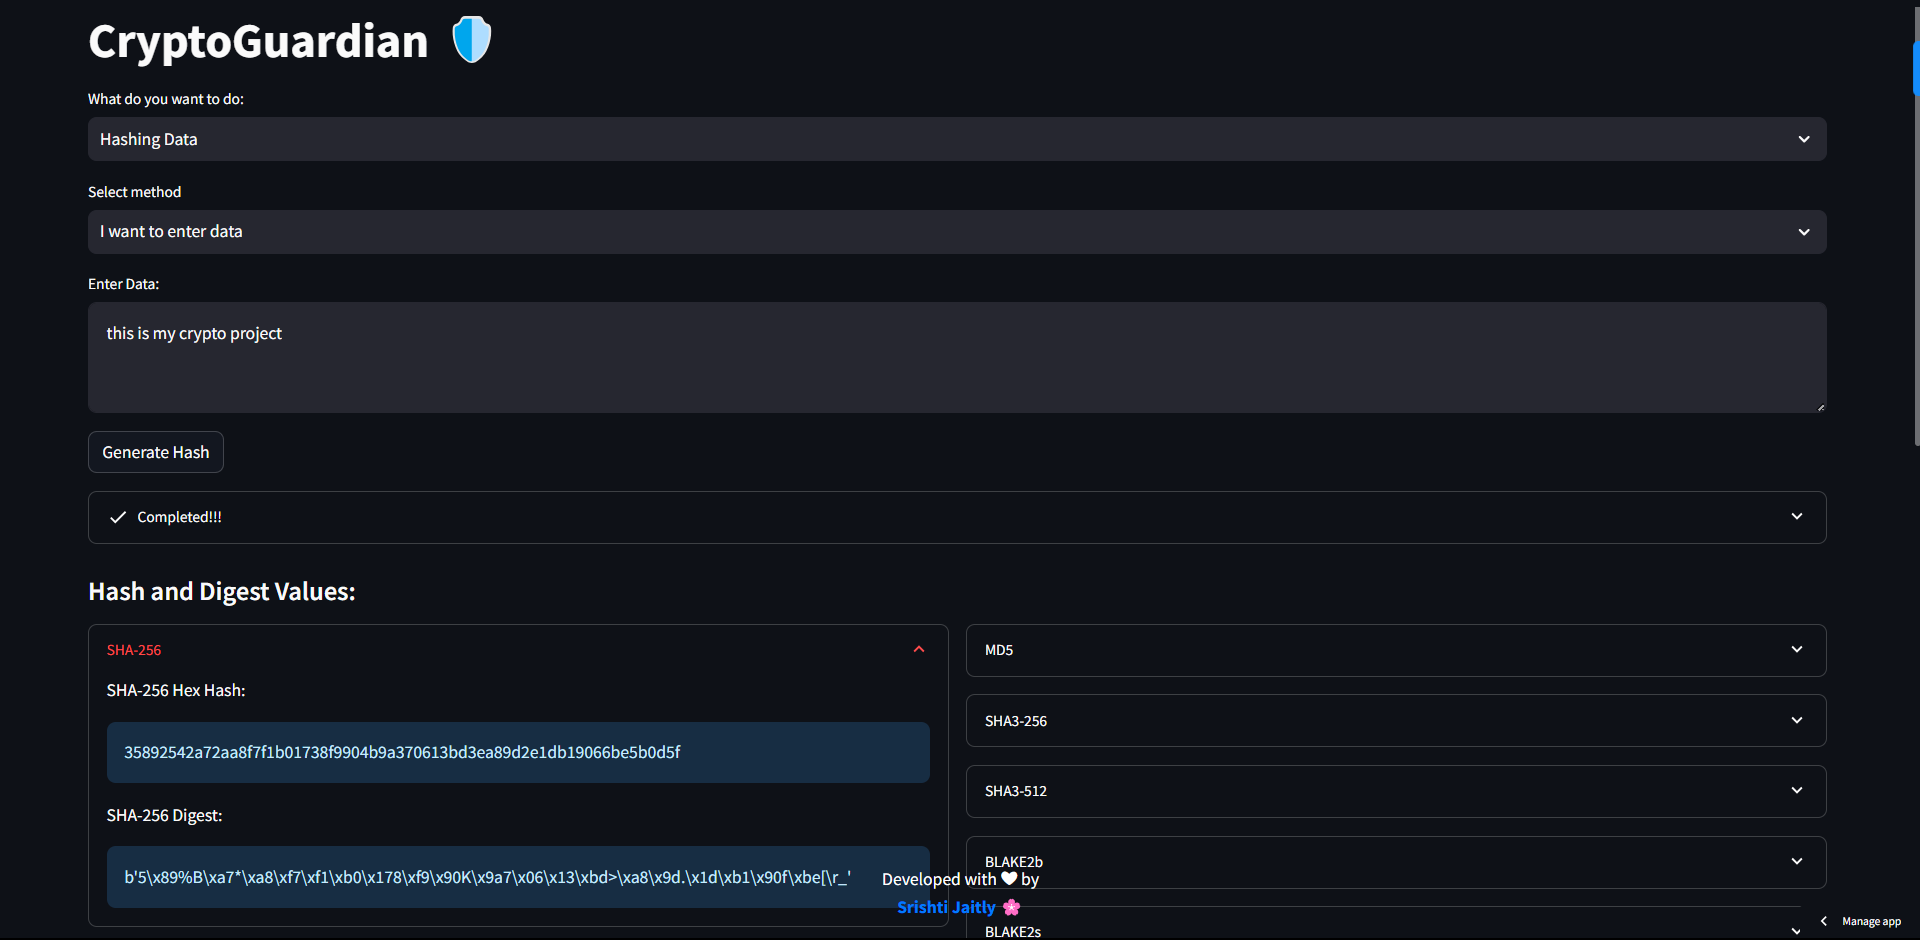Click the SHA-256 hex hash value
The image size is (1920, 940).
click(x=402, y=752)
